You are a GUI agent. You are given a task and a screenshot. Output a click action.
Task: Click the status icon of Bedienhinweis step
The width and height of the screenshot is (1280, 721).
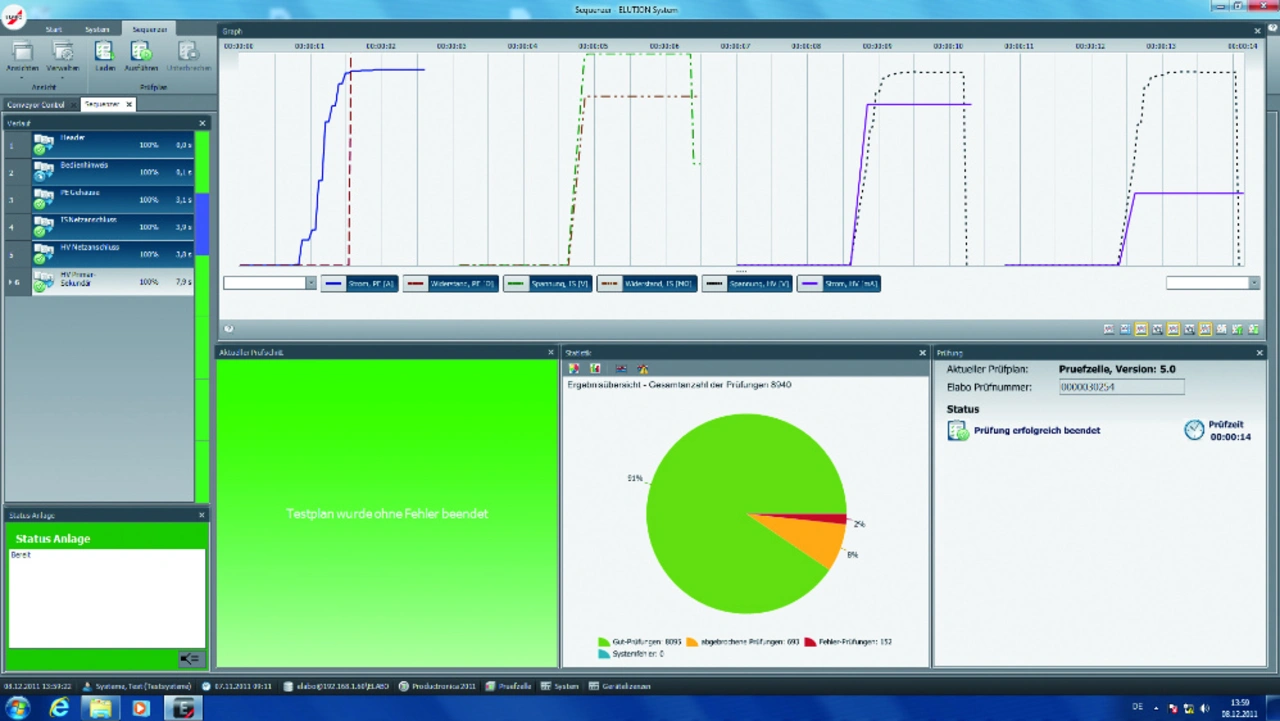(43, 172)
